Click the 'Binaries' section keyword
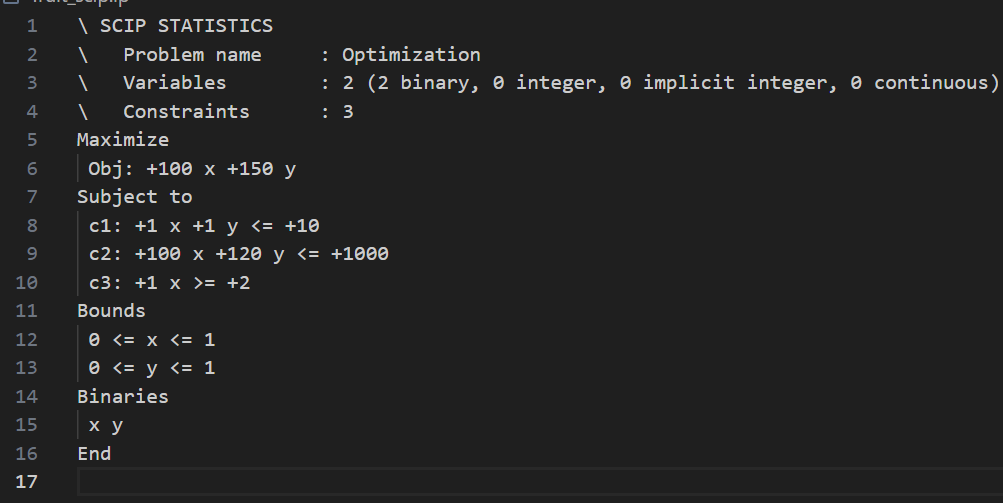This screenshot has height=503, width=1003. [123, 397]
